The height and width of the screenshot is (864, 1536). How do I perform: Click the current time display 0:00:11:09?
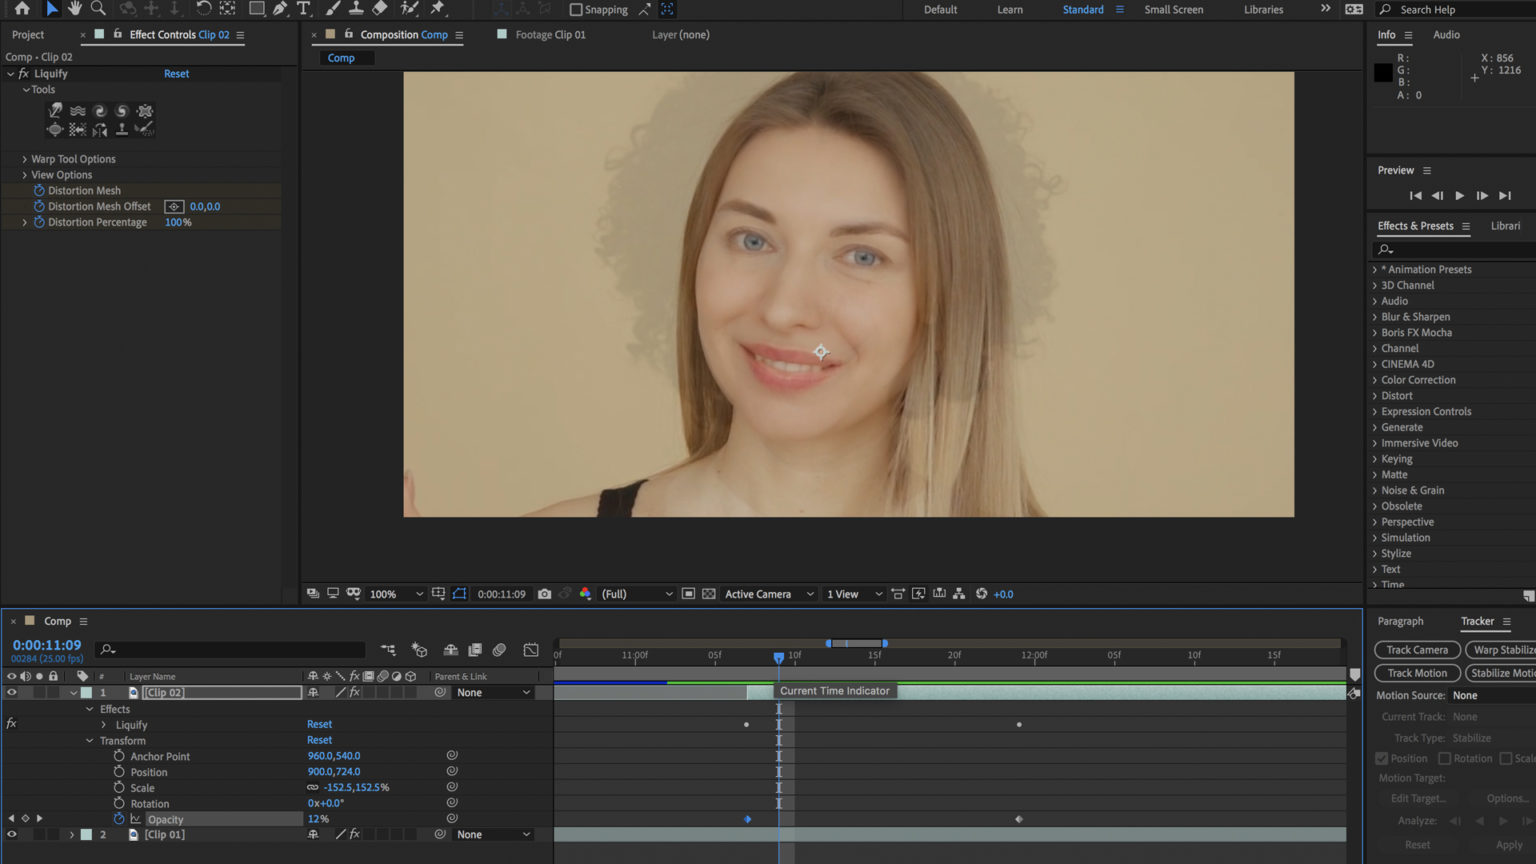point(46,644)
